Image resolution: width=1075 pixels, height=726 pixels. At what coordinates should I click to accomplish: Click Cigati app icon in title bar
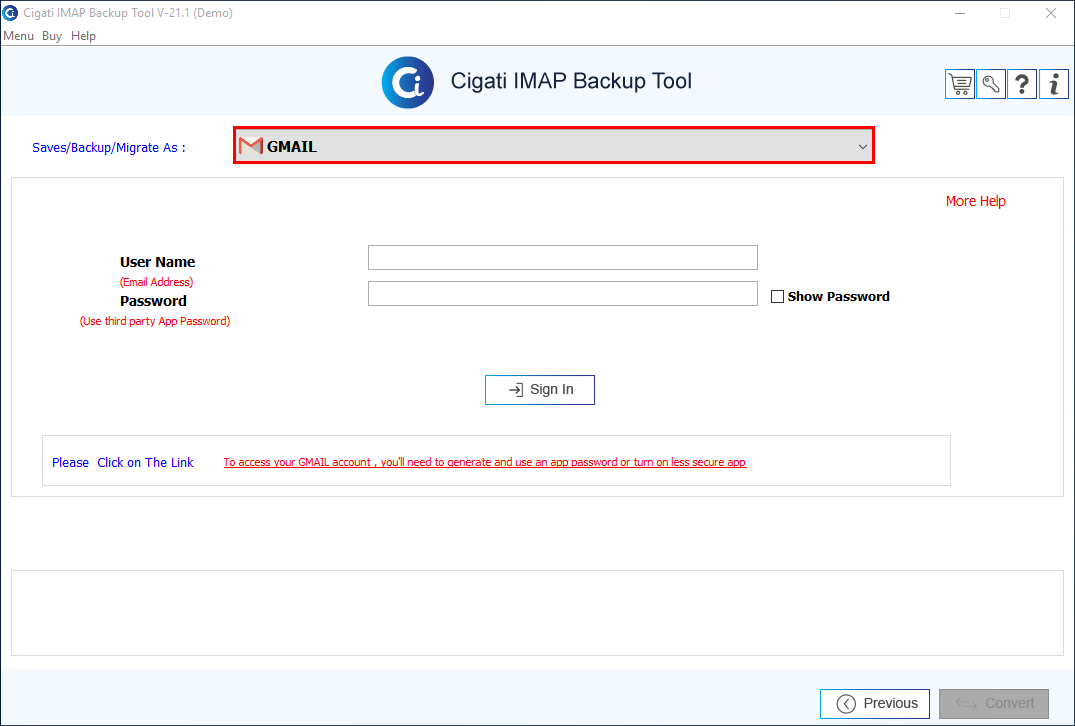[10, 12]
